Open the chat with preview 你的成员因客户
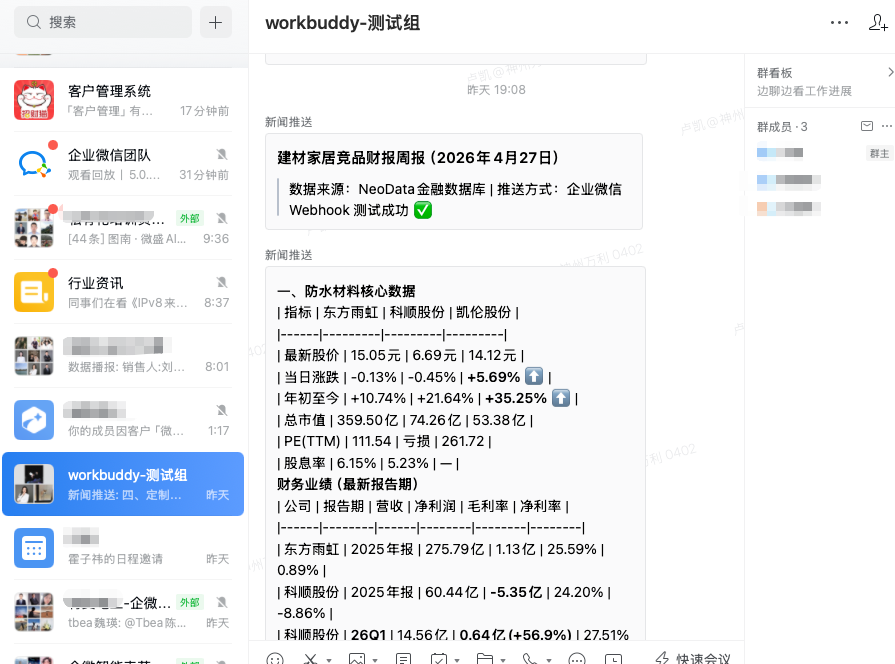 123,420
